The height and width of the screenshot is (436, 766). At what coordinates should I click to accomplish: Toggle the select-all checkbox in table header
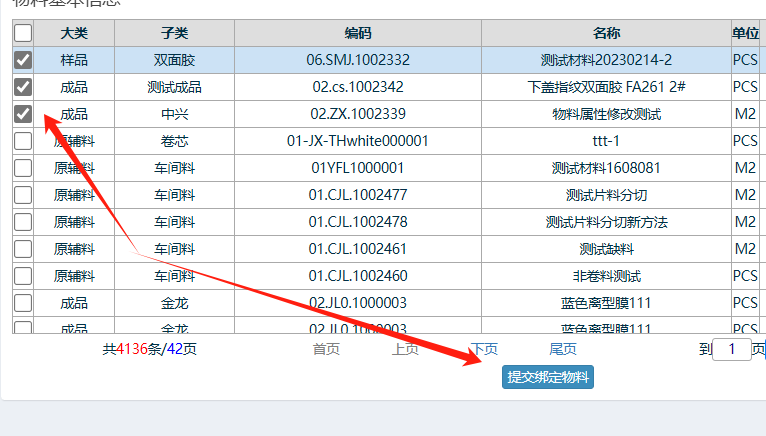tap(23, 33)
